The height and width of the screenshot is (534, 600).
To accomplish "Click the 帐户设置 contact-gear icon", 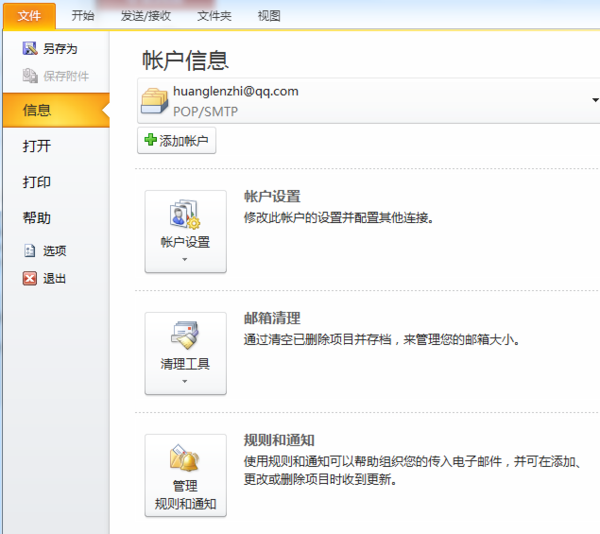I will point(185,214).
